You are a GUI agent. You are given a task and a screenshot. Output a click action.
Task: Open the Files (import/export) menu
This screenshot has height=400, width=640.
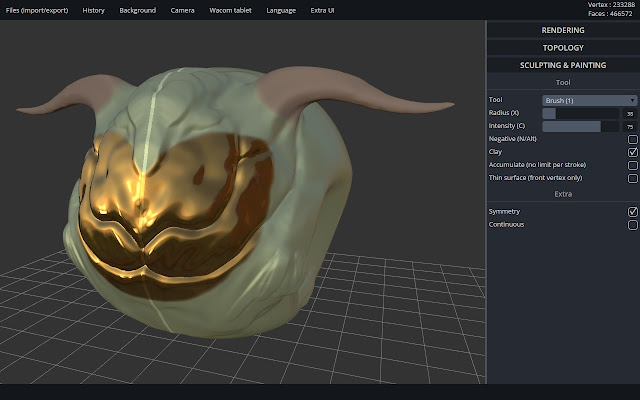pyautogui.click(x=37, y=10)
